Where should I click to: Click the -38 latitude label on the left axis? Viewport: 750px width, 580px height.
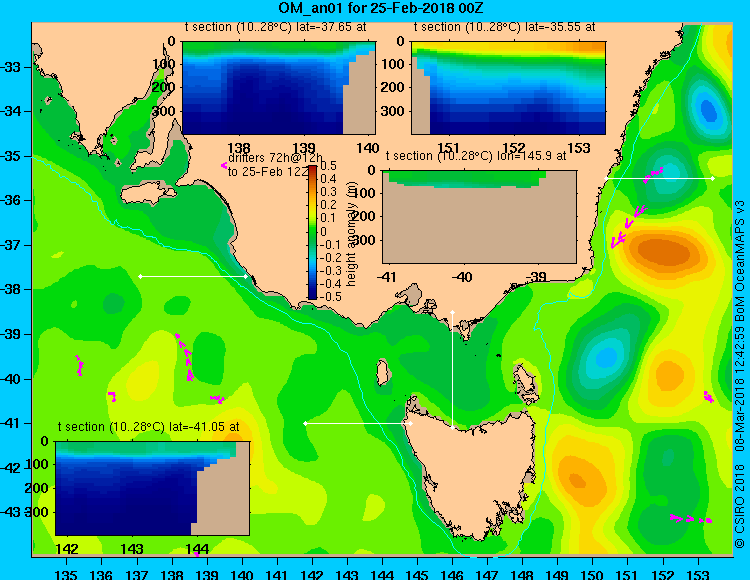tap(10, 289)
